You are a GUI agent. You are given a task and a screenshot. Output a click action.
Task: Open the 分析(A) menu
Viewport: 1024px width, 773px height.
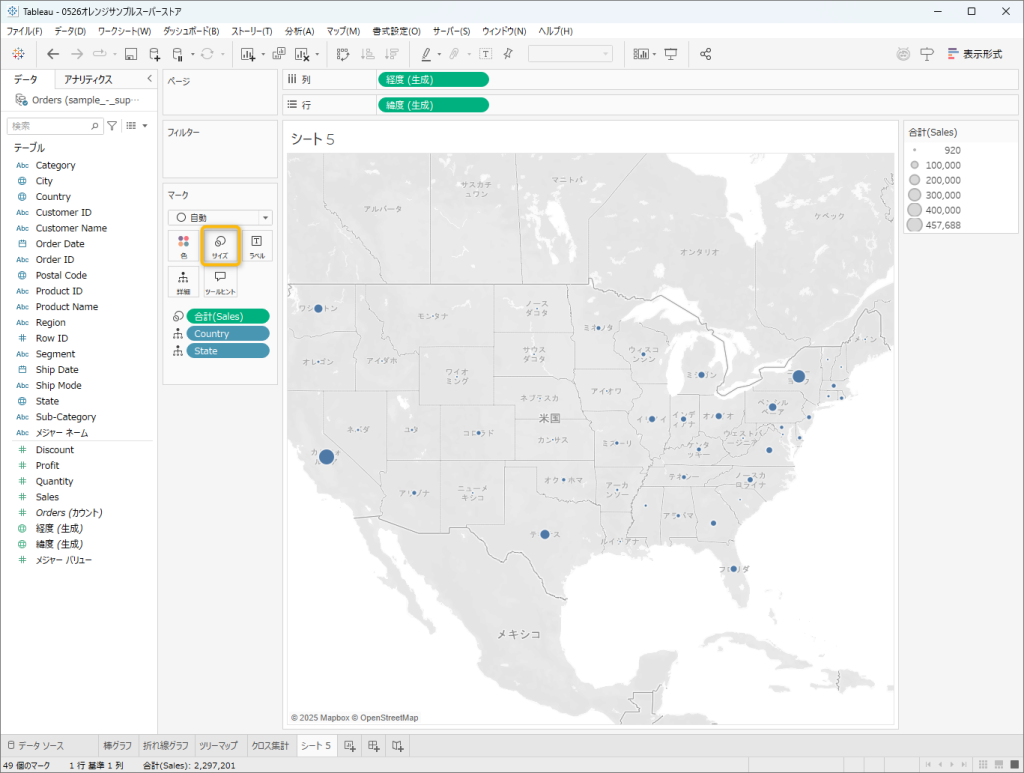[x=299, y=31]
